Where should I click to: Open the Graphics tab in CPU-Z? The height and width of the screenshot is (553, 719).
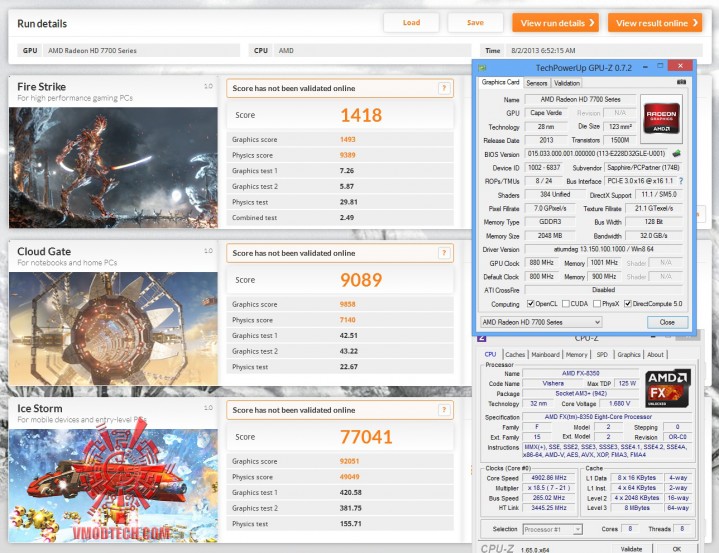click(629, 354)
